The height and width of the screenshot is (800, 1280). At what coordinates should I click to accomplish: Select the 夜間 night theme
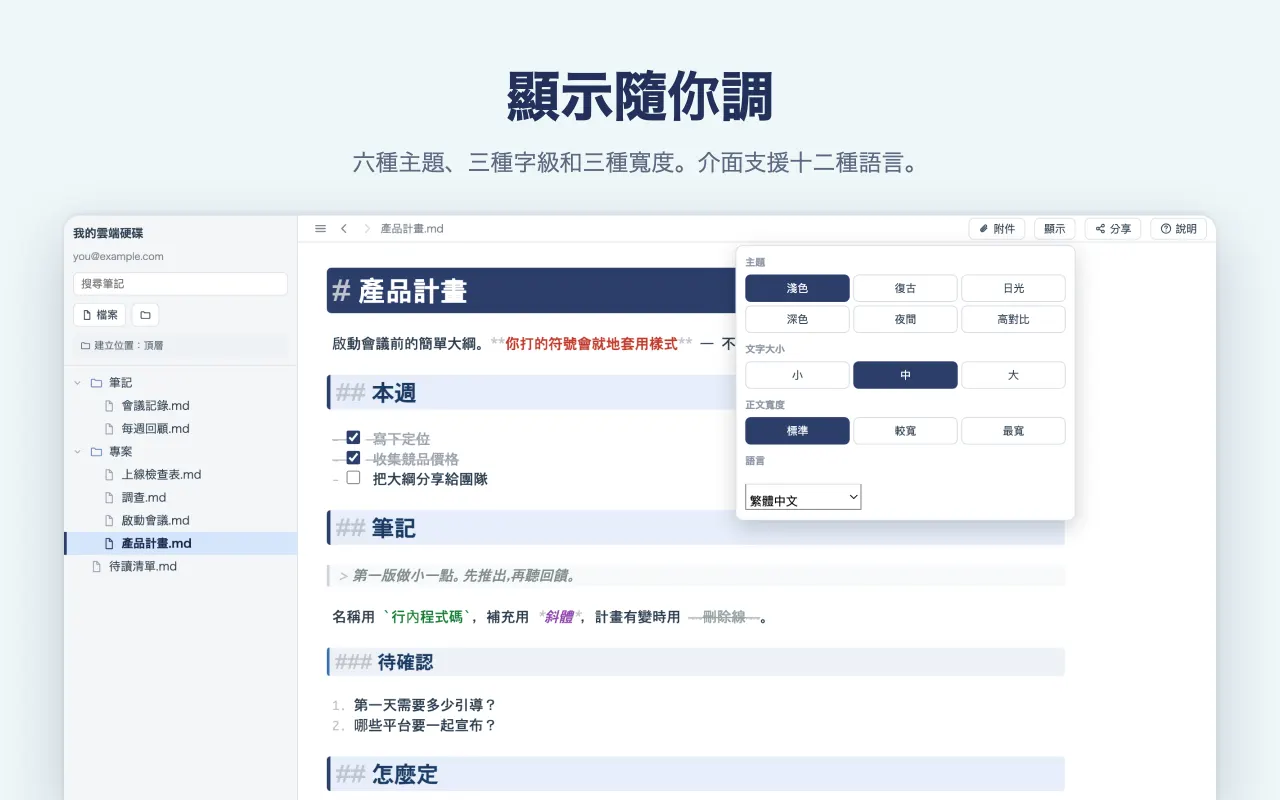click(x=905, y=319)
